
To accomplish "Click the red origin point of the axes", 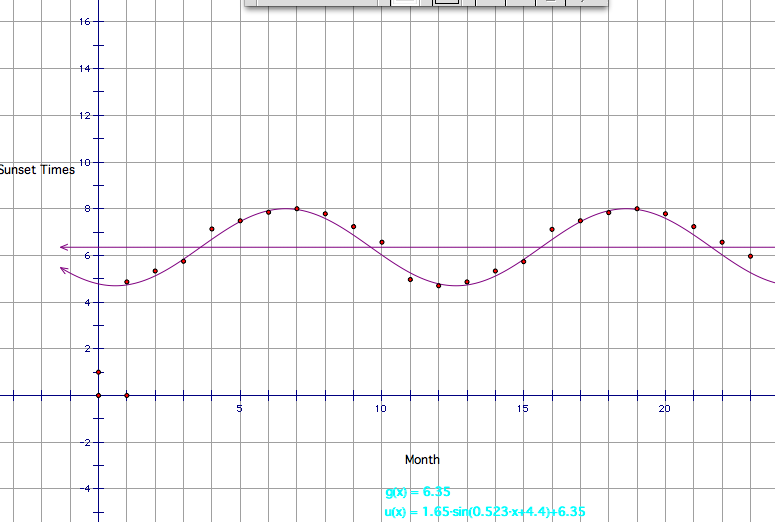I will point(98,395).
